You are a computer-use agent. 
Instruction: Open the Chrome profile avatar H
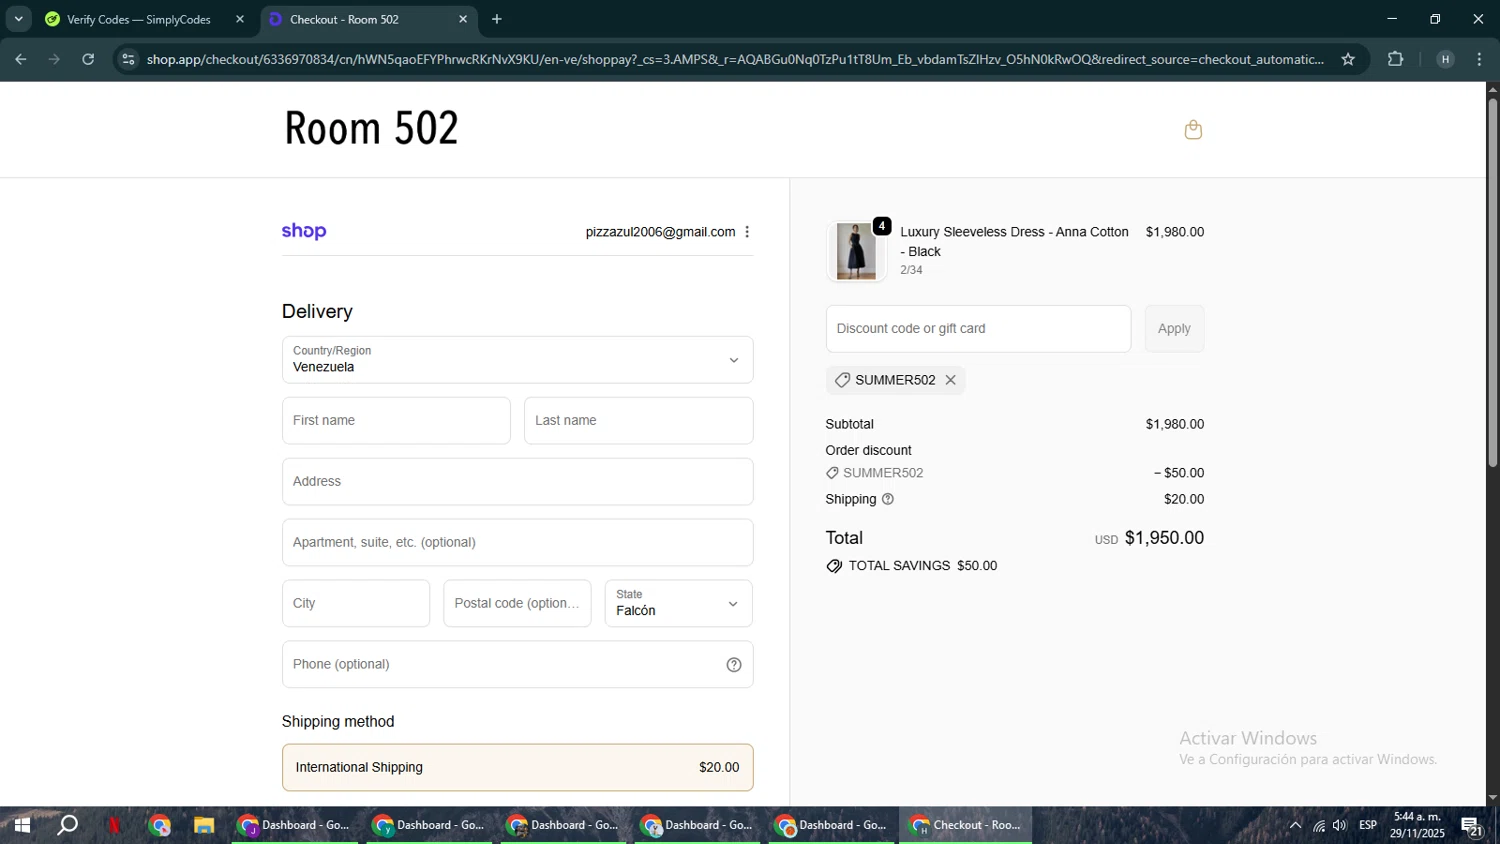click(1445, 59)
